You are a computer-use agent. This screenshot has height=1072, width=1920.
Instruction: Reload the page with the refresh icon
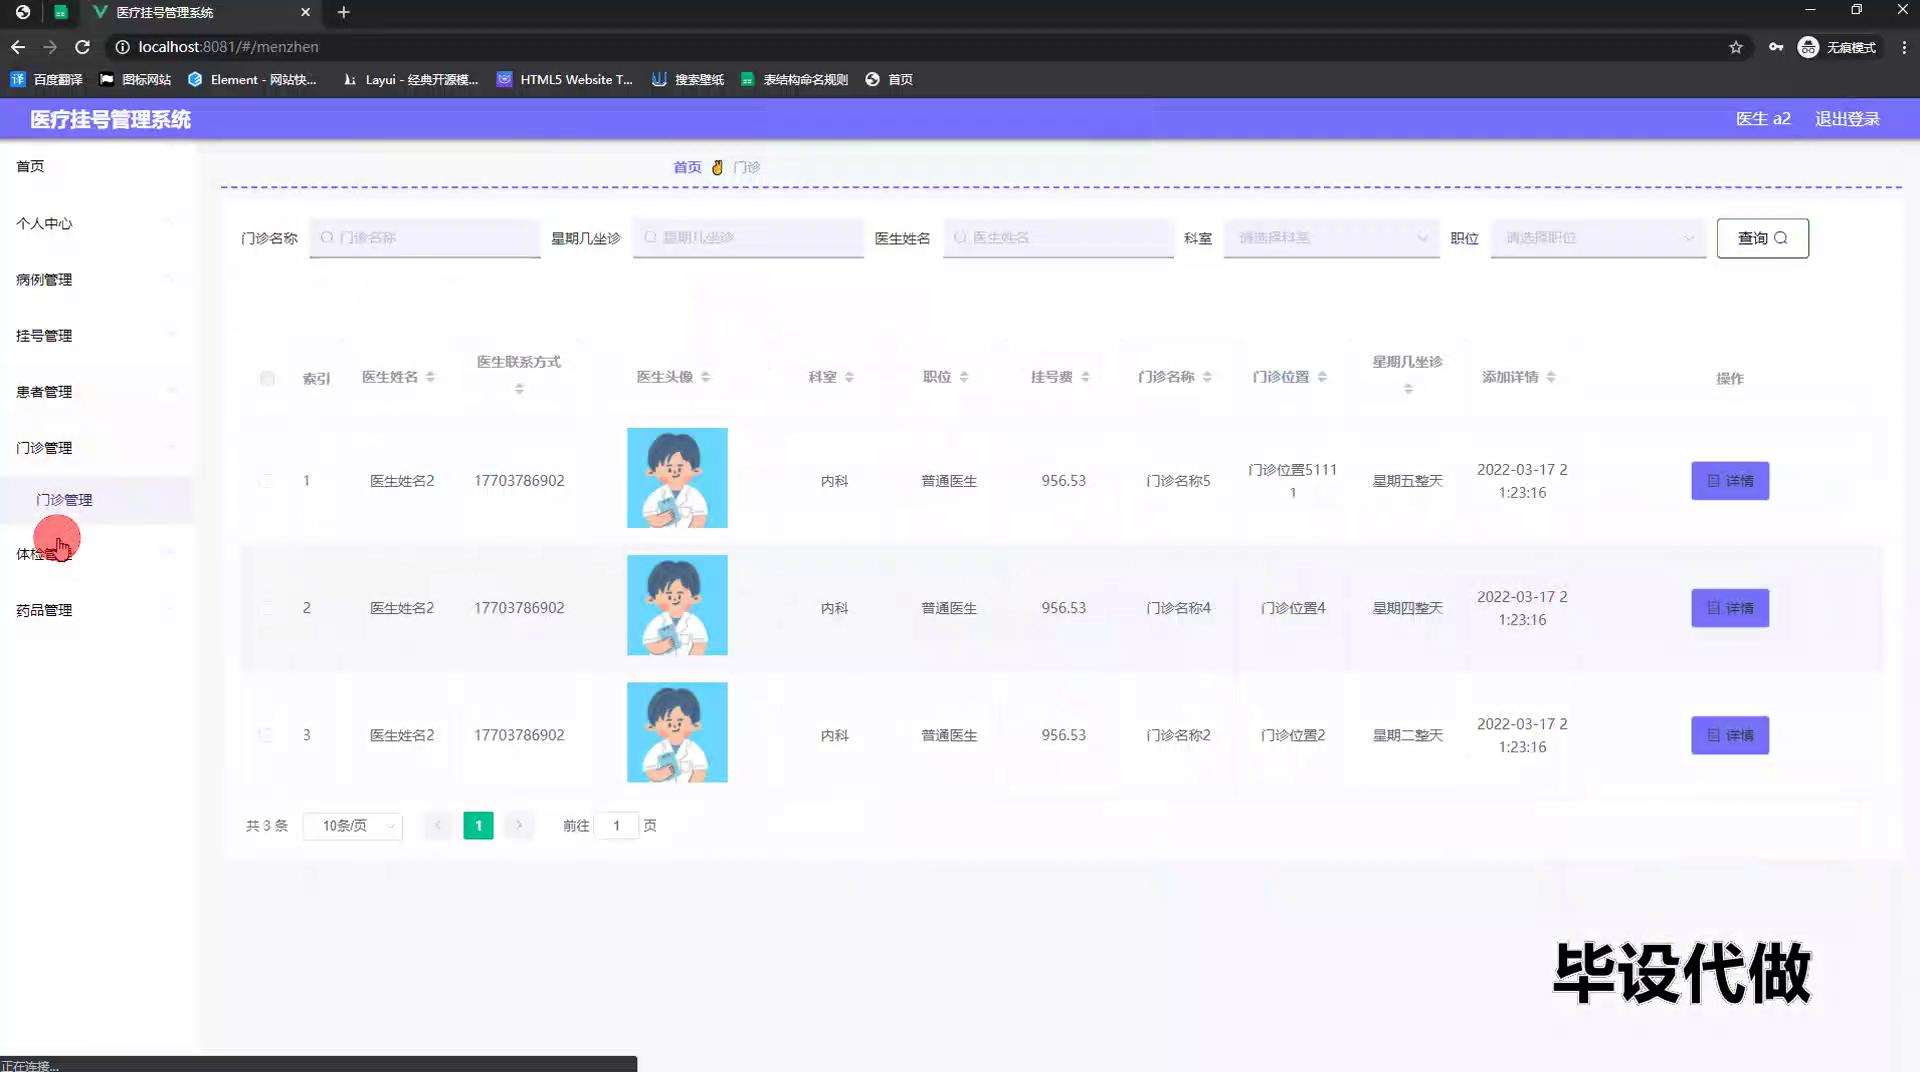click(83, 47)
